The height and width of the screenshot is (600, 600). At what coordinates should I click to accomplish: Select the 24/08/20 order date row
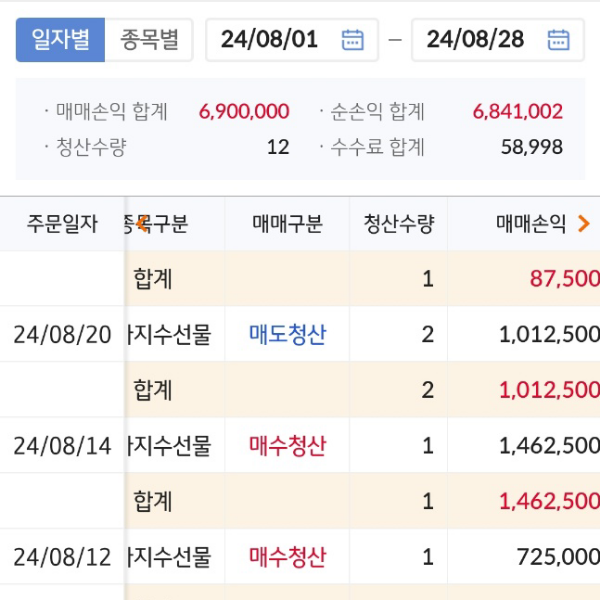(62, 334)
